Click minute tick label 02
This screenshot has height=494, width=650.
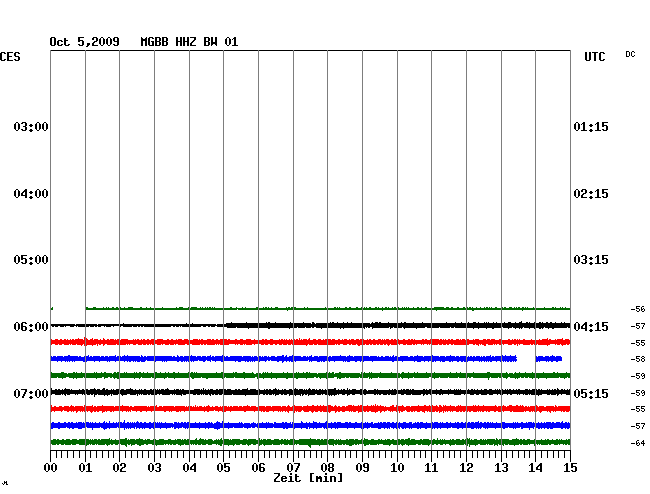coord(119,468)
